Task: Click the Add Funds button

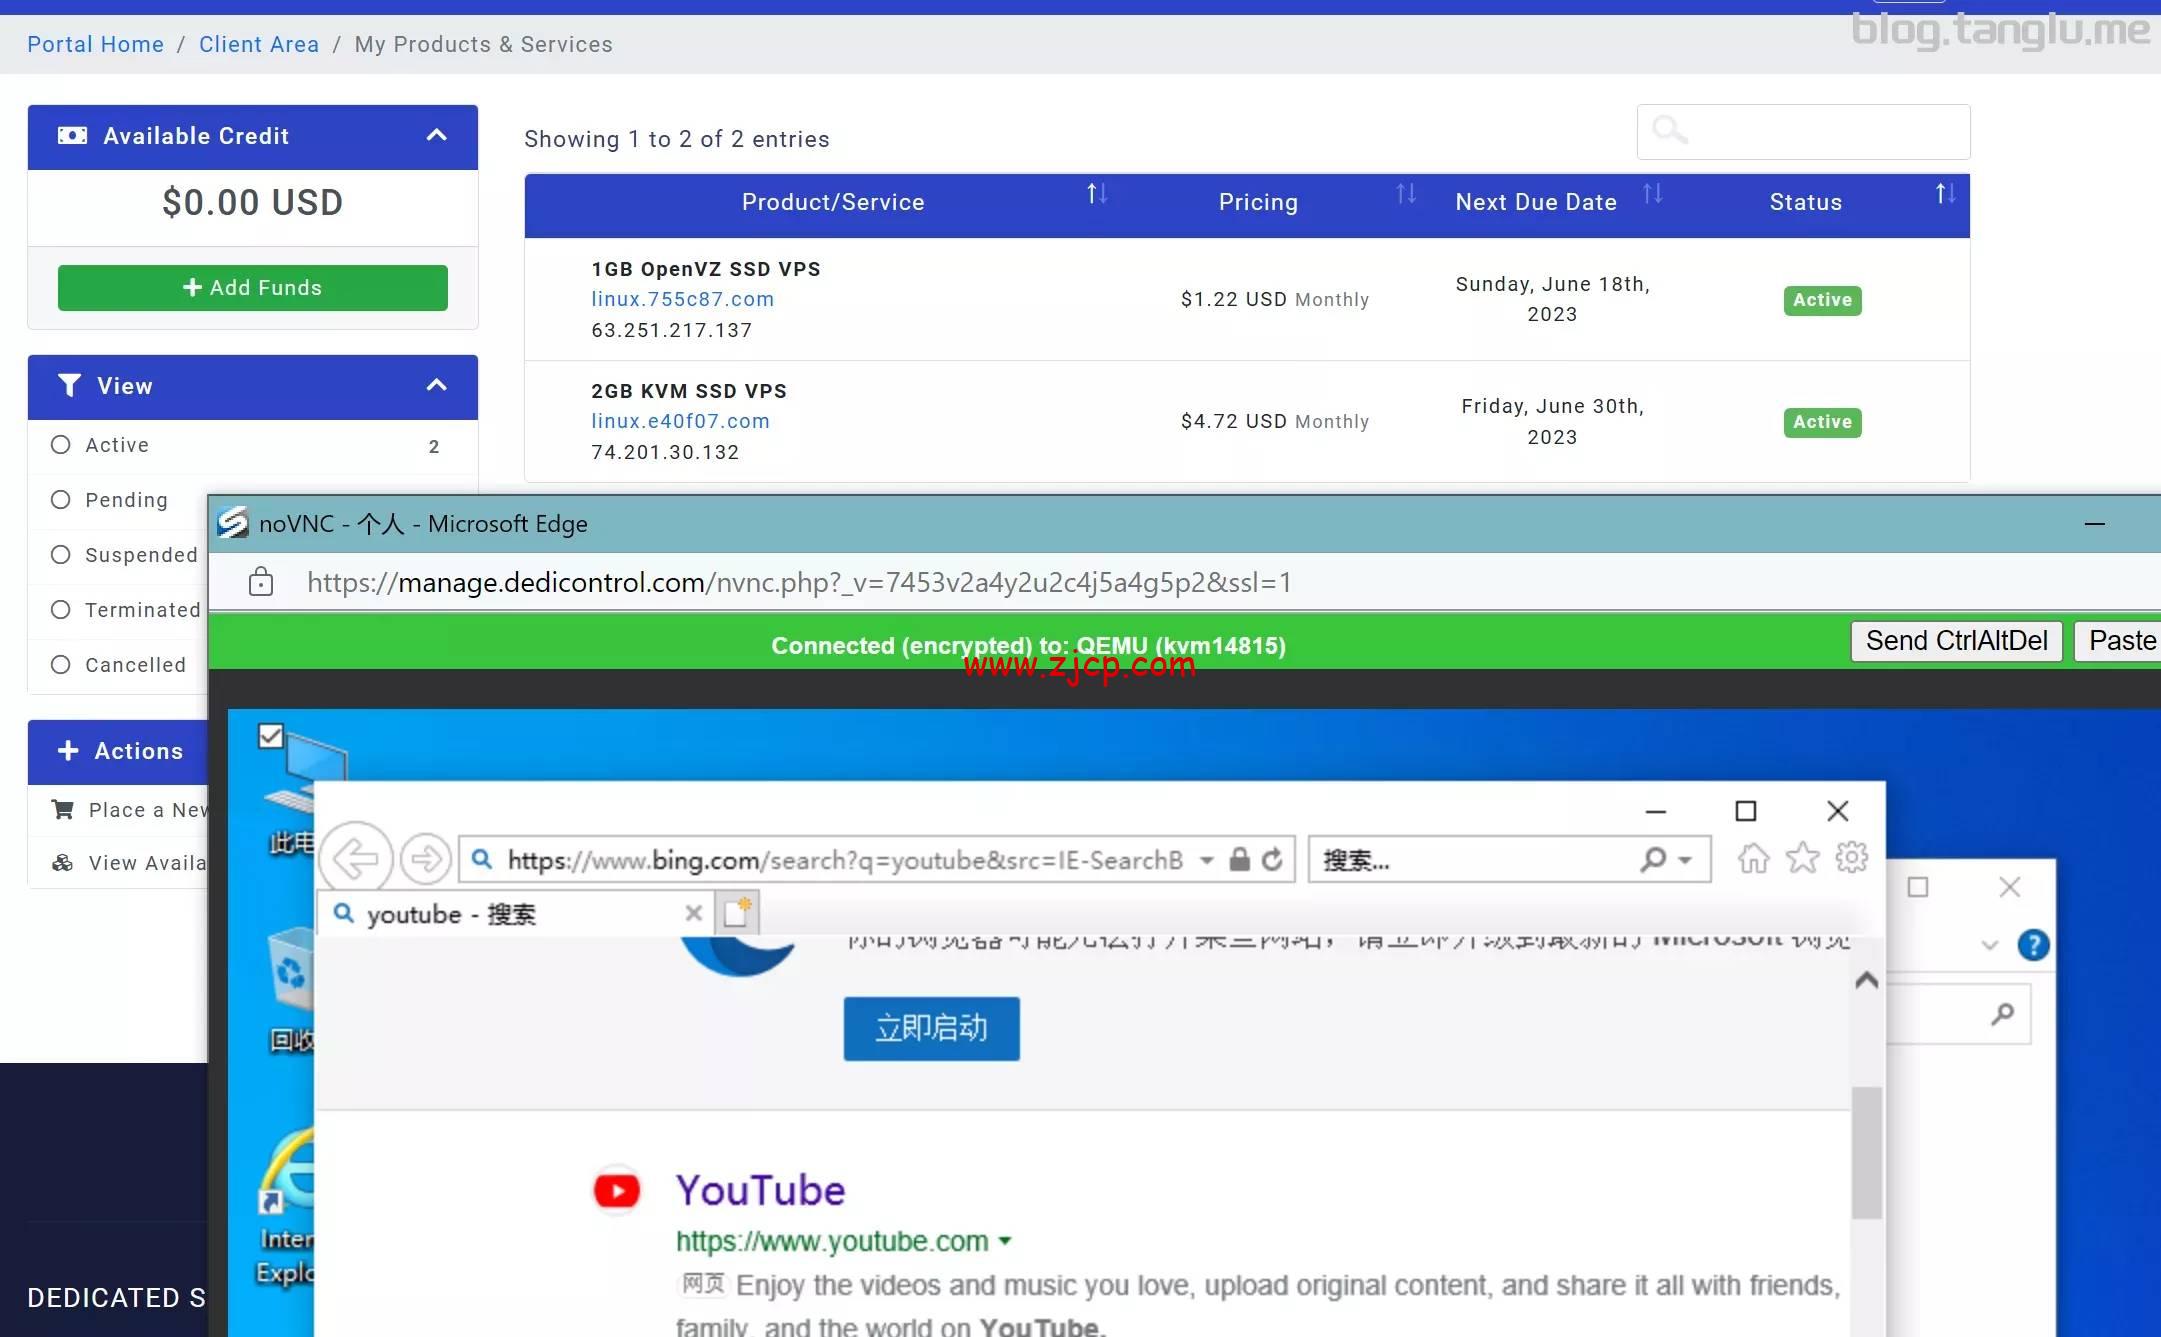Action: coord(253,288)
